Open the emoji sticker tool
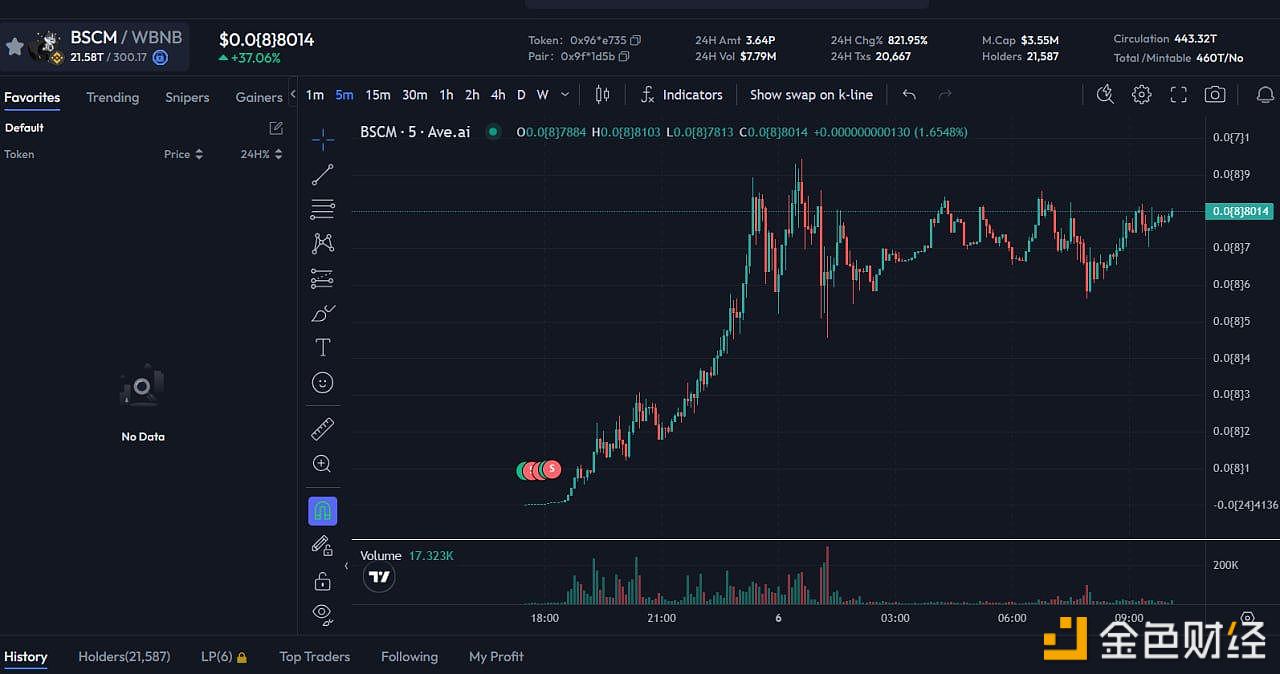1280x674 pixels. pos(322,383)
